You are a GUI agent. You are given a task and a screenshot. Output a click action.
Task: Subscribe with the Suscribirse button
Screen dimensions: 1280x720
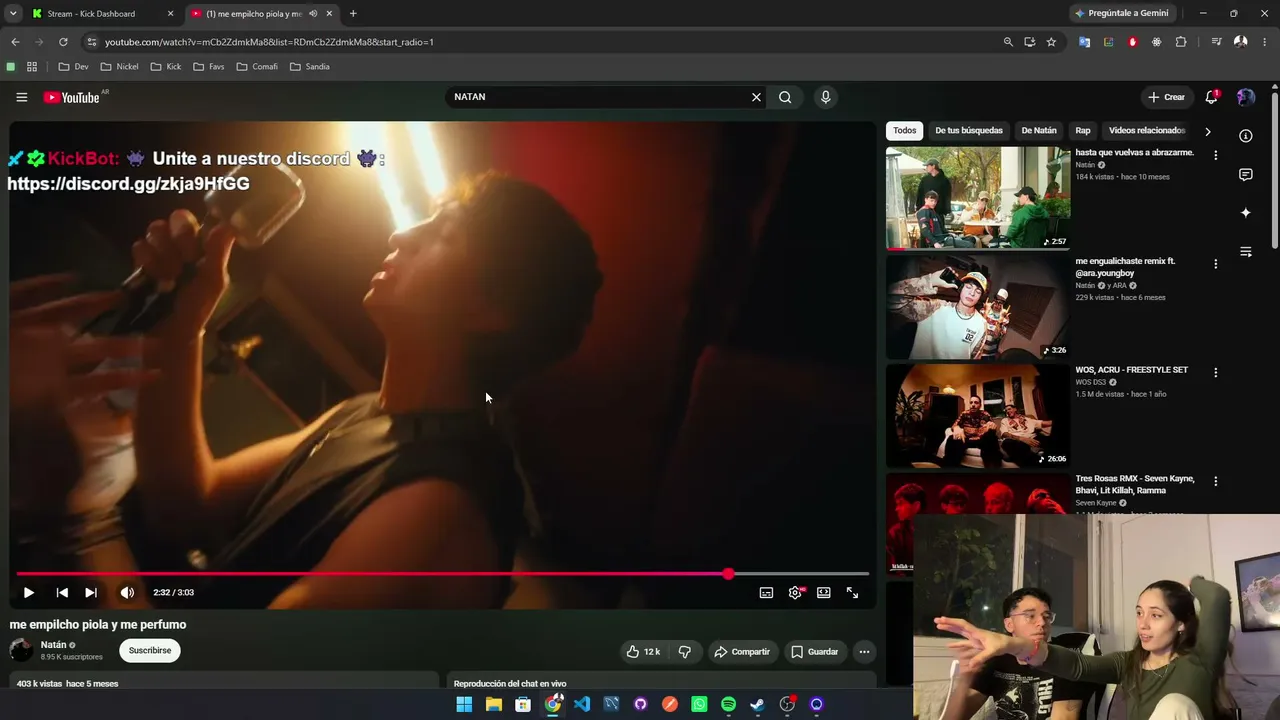click(150, 650)
